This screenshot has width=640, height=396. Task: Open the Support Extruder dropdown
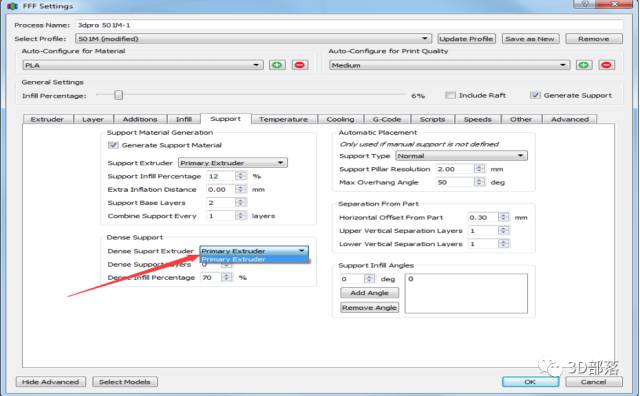pyautogui.click(x=233, y=163)
